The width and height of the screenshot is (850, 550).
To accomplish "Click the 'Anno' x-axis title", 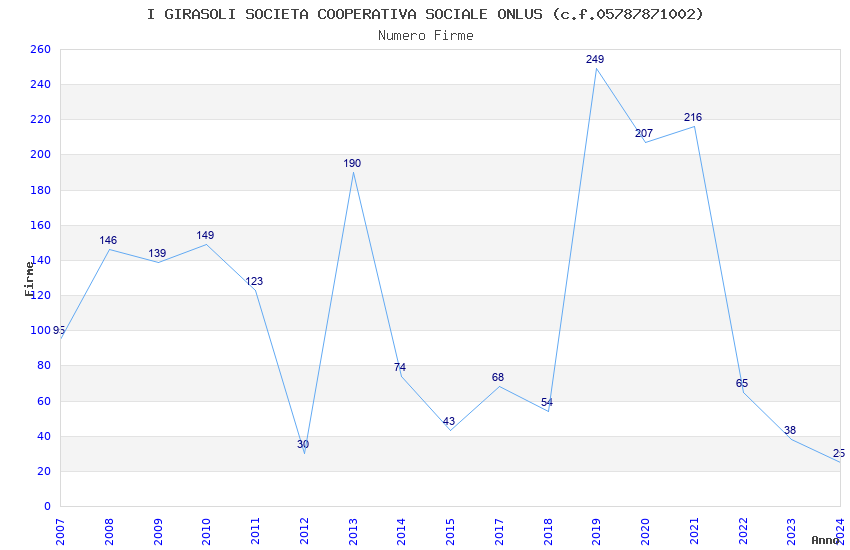I will pos(825,540).
